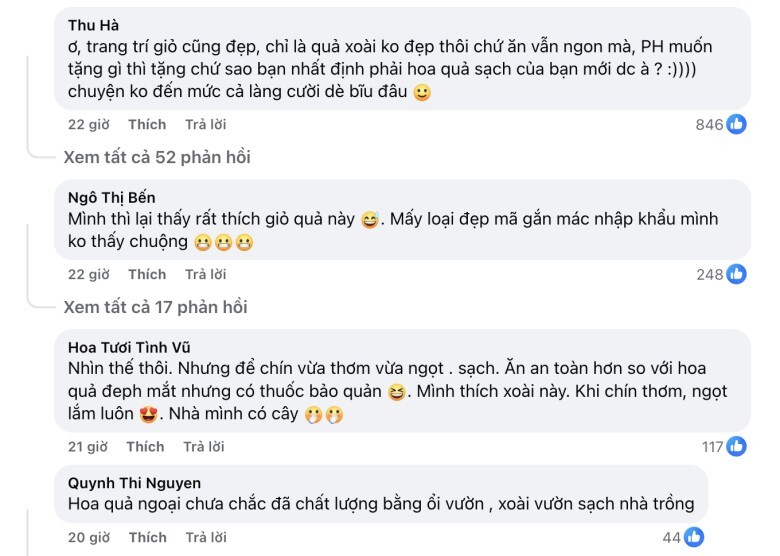
Task: Reply to Thu Hà's comment via Trả lời
Action: [x=205, y=125]
